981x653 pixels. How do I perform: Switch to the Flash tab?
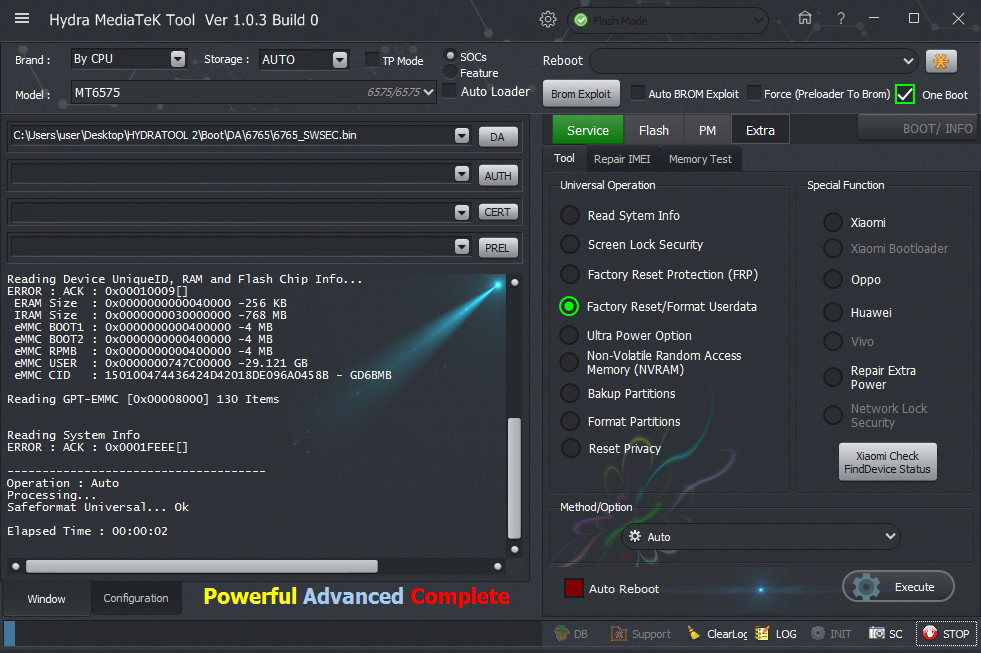(x=654, y=130)
